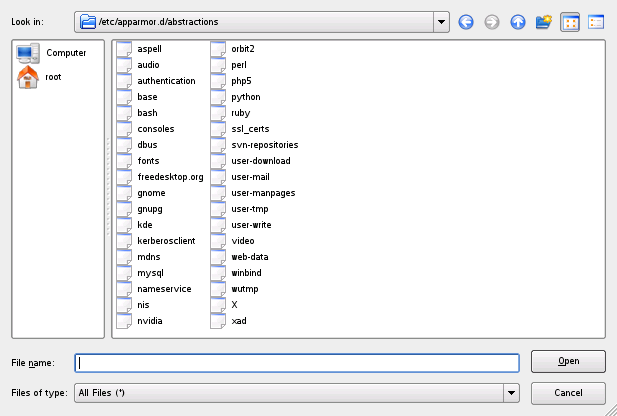617x416 pixels.
Task: Click the winbind file name
Action: point(246,273)
